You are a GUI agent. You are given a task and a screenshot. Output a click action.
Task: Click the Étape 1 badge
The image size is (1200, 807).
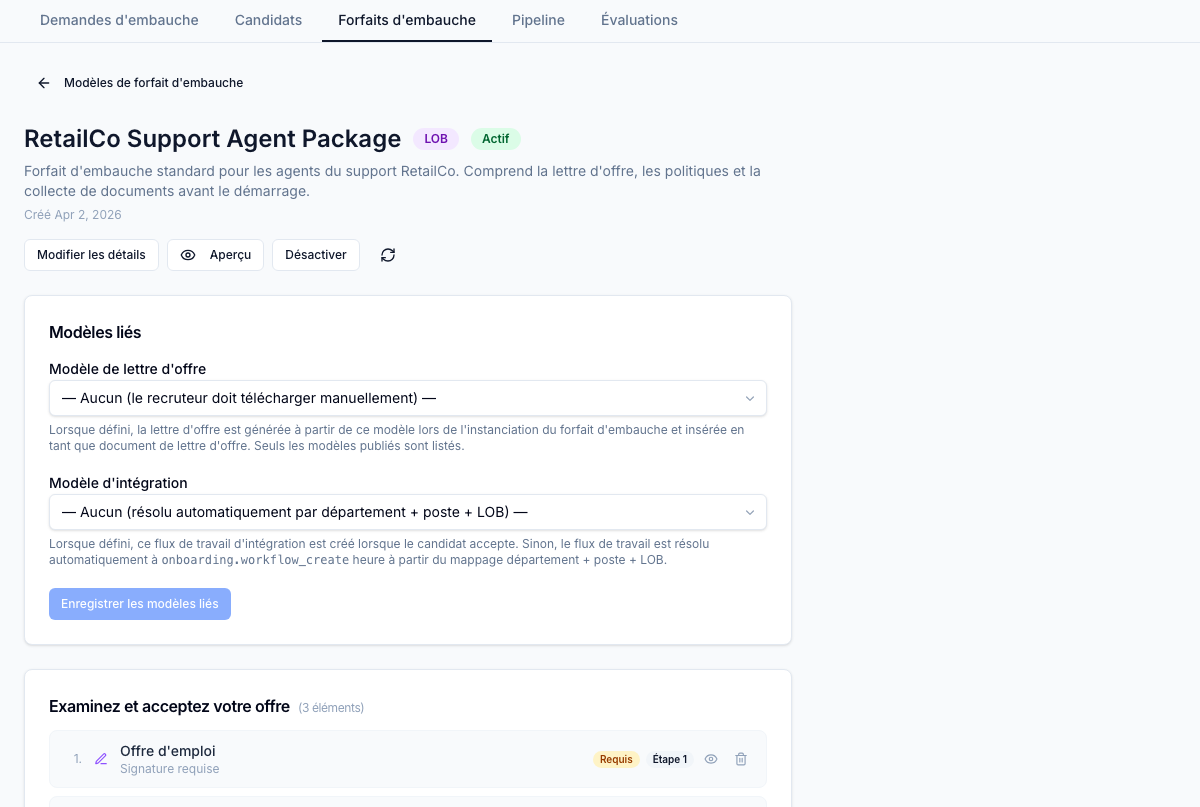[670, 759]
